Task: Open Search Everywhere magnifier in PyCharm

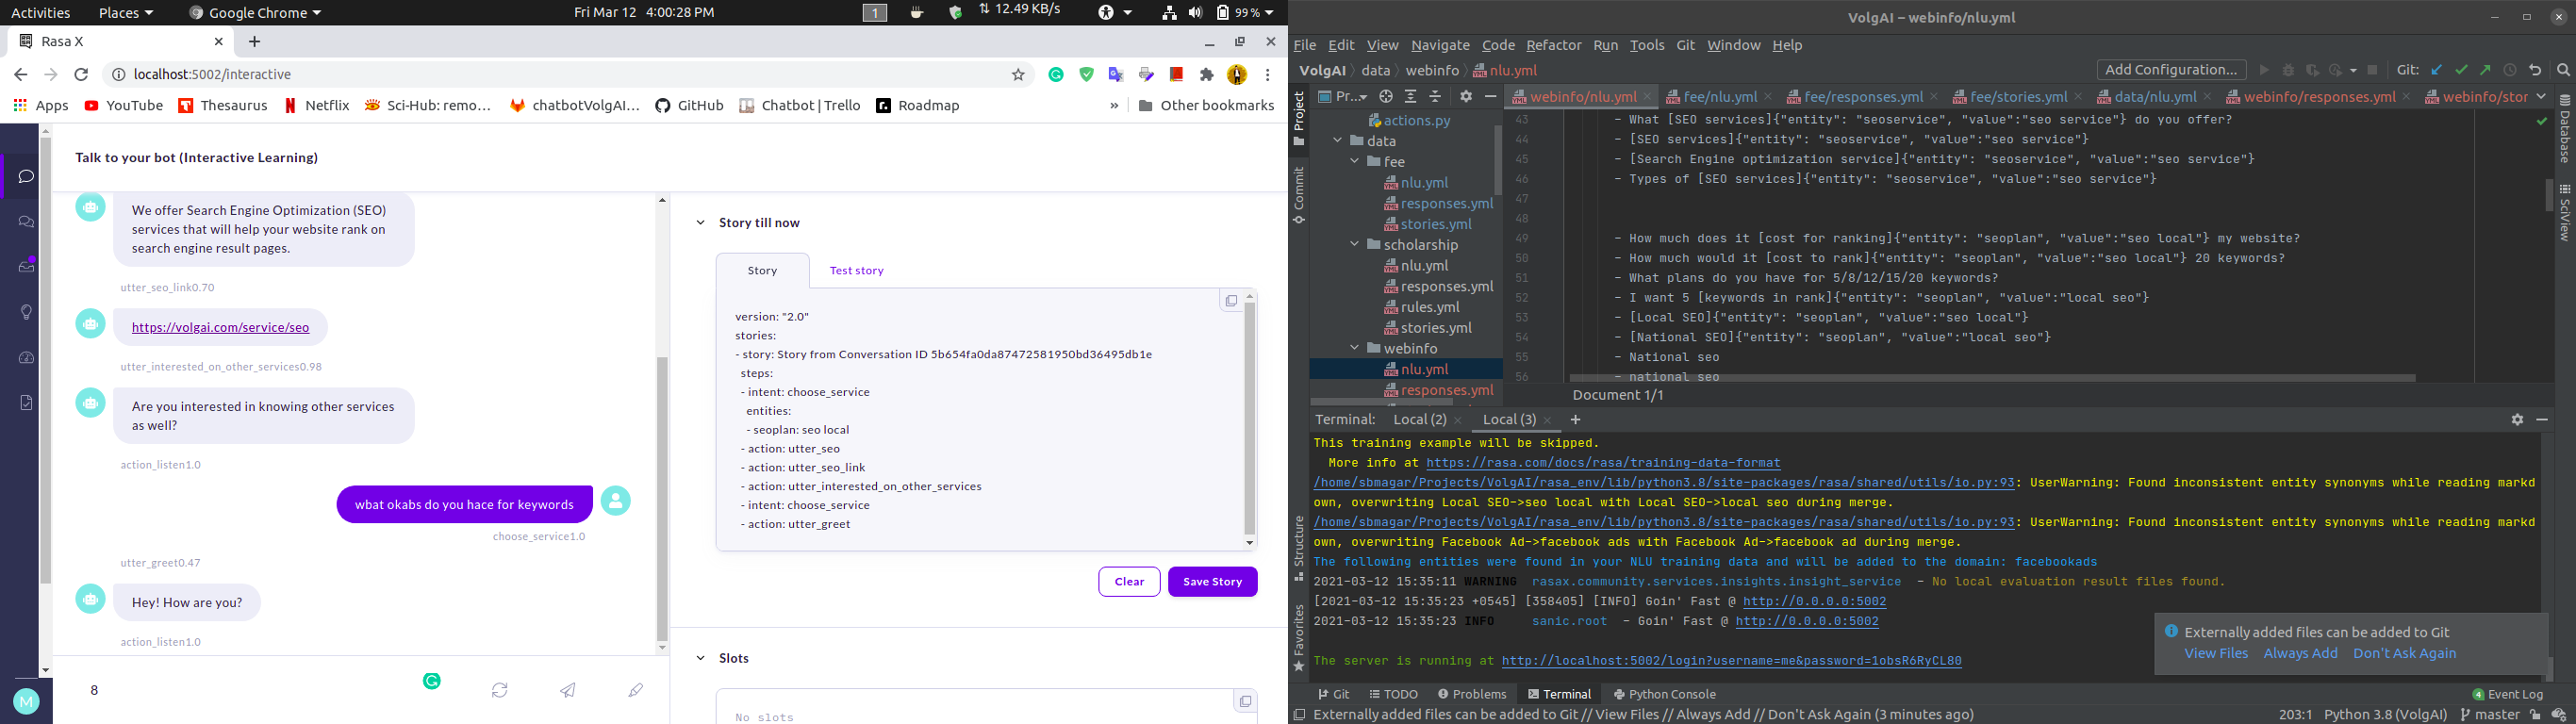Action: pyautogui.click(x=2563, y=70)
